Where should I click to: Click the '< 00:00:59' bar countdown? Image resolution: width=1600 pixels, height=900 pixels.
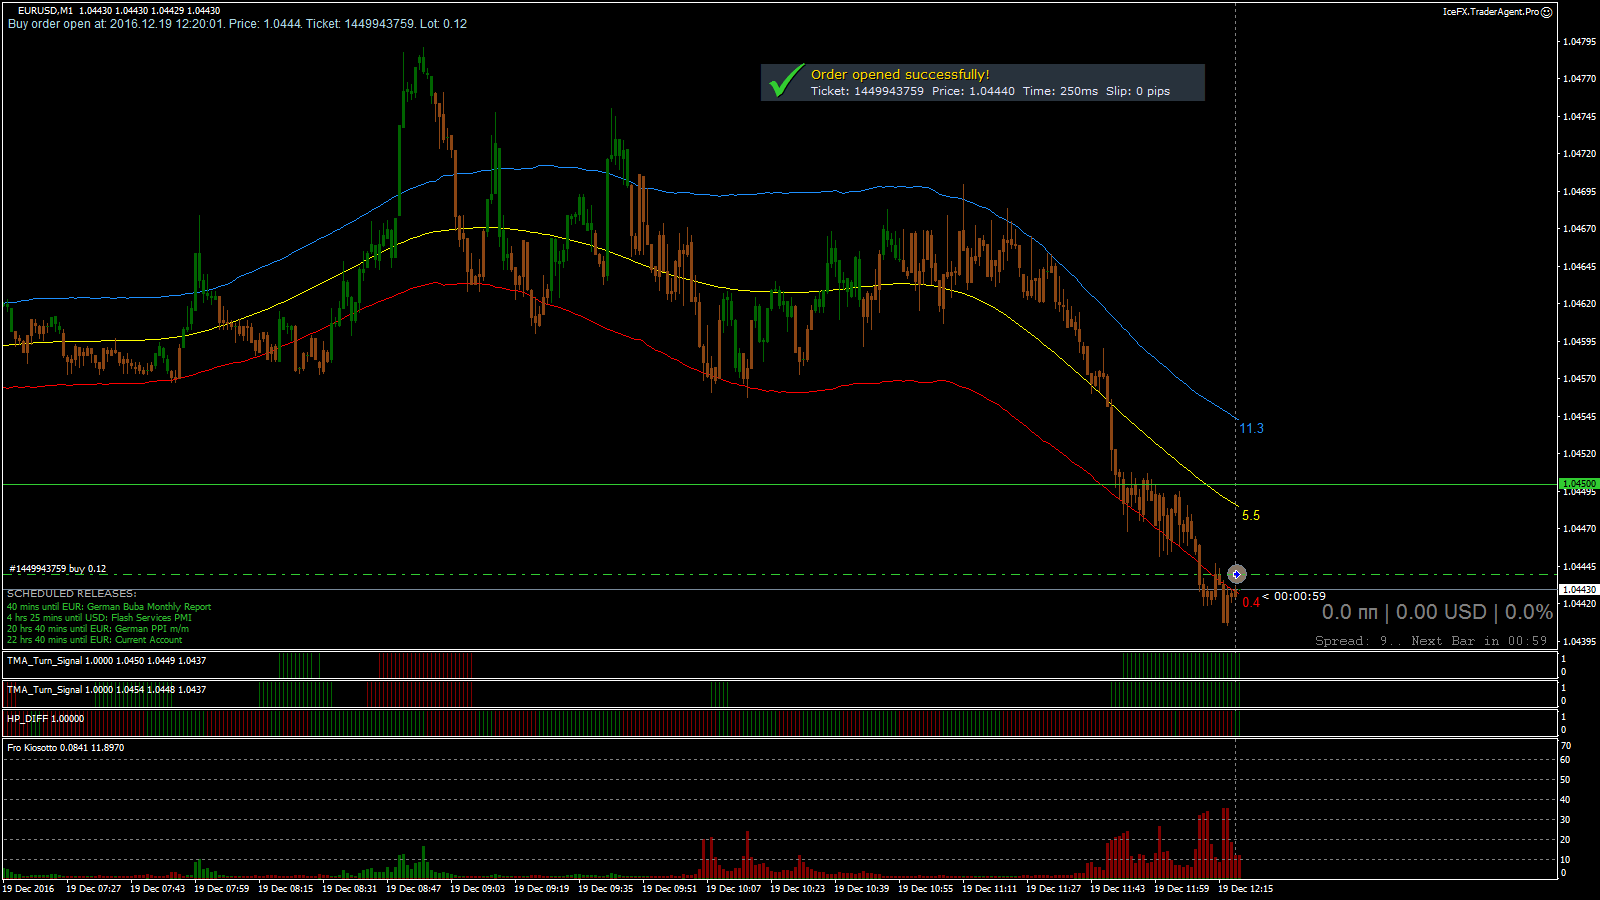[1294, 596]
